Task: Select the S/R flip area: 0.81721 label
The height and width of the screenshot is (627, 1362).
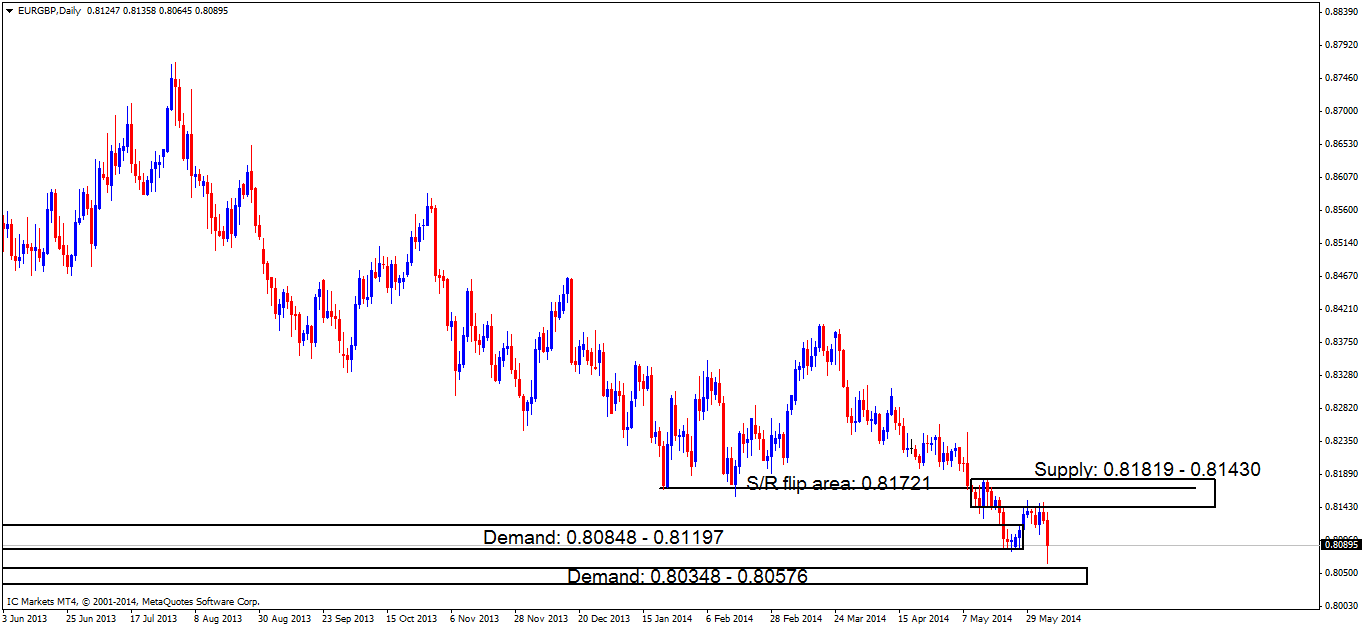Action: [x=839, y=483]
